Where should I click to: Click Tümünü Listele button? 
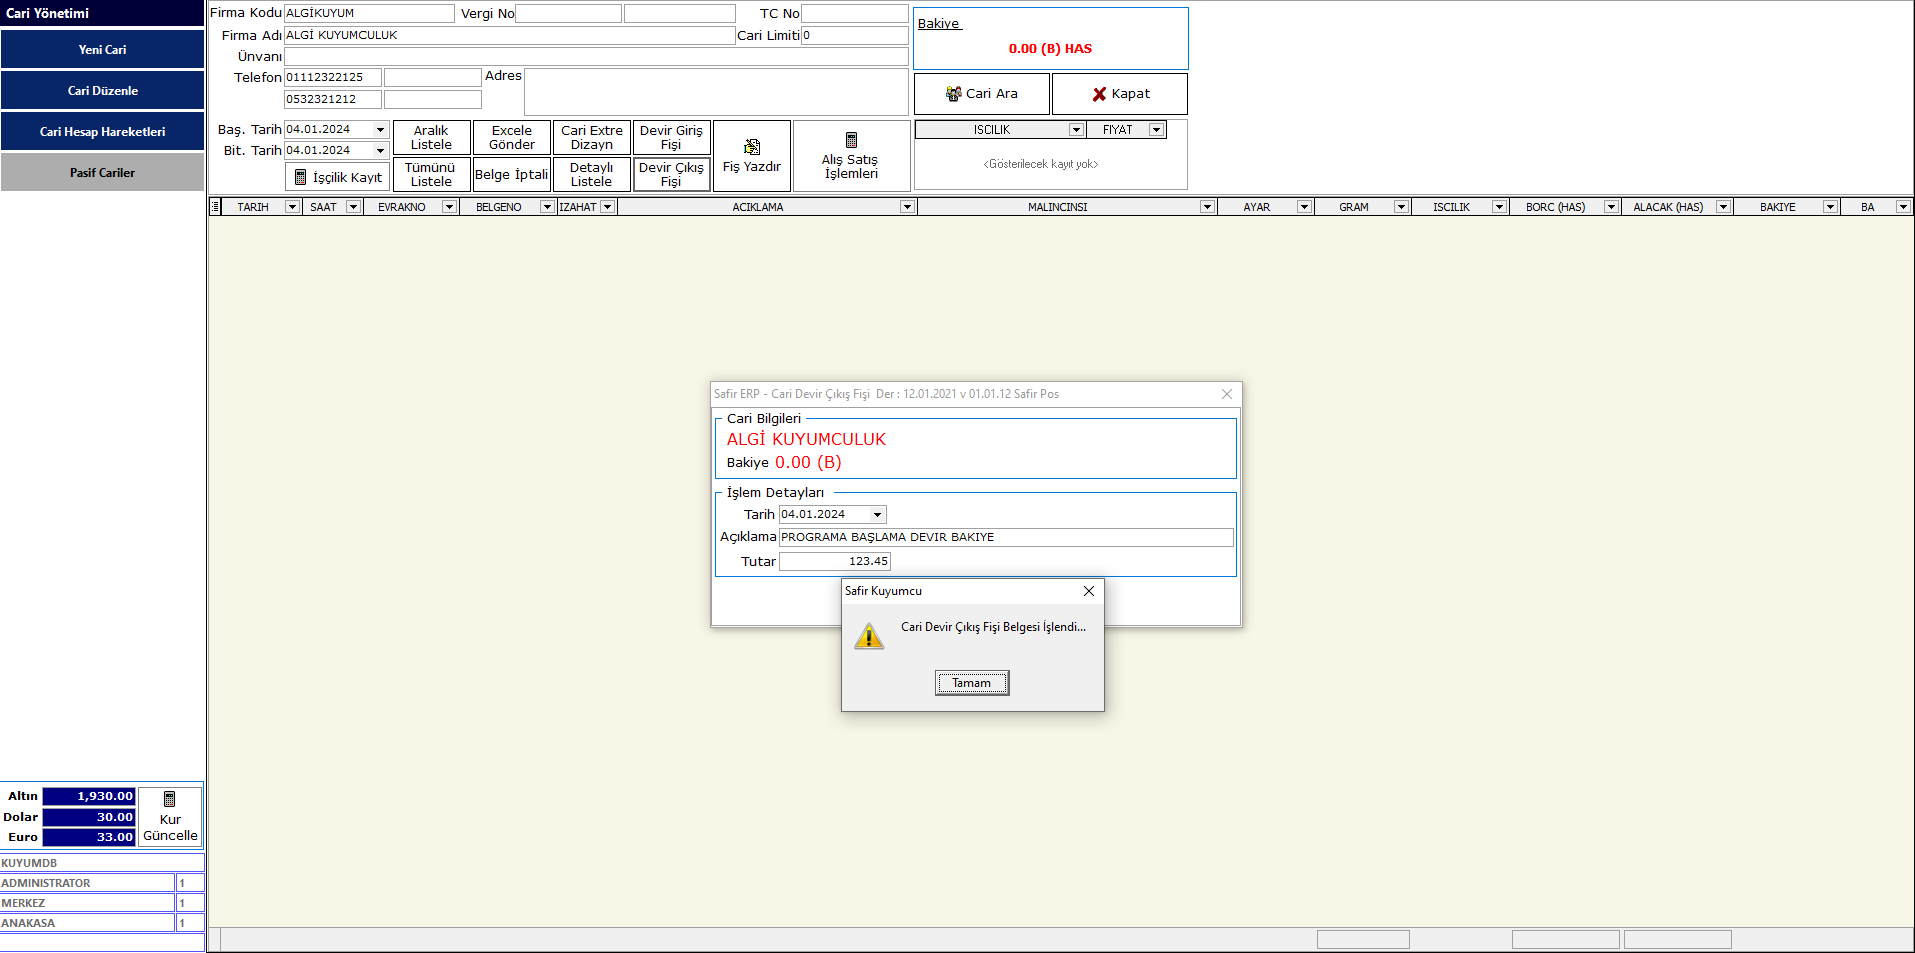coord(431,174)
